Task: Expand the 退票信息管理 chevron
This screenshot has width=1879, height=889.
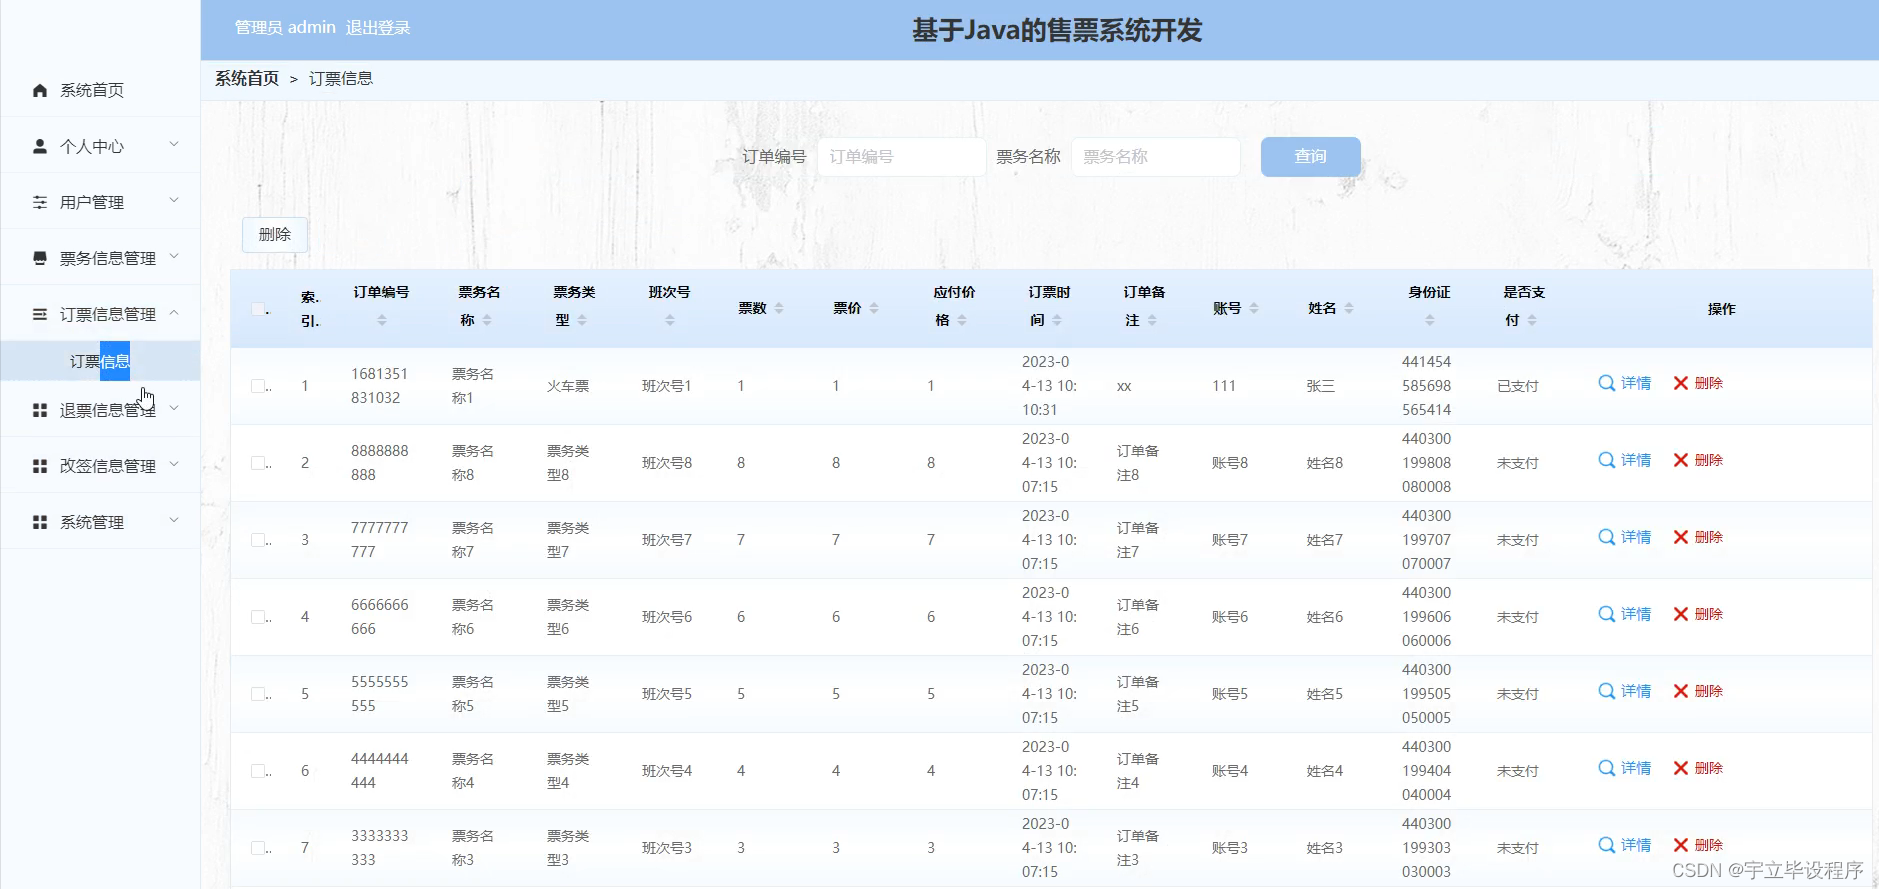Action: (174, 409)
